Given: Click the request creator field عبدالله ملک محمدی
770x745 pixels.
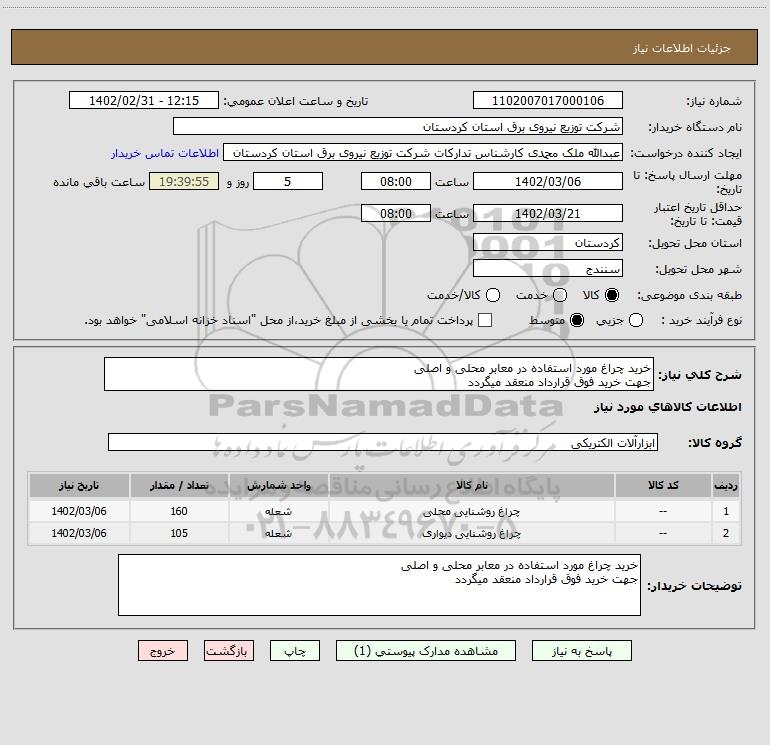Looking at the screenshot, I should (423, 152).
